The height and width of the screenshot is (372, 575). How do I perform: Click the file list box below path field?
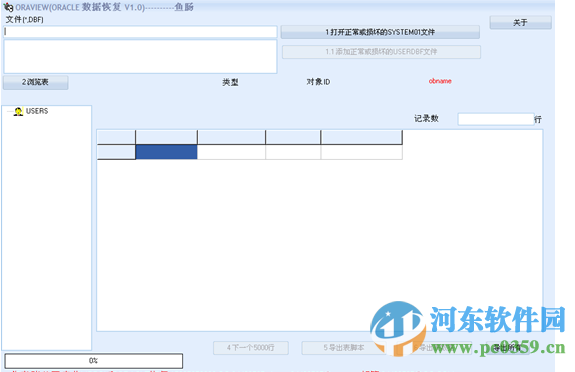140,56
